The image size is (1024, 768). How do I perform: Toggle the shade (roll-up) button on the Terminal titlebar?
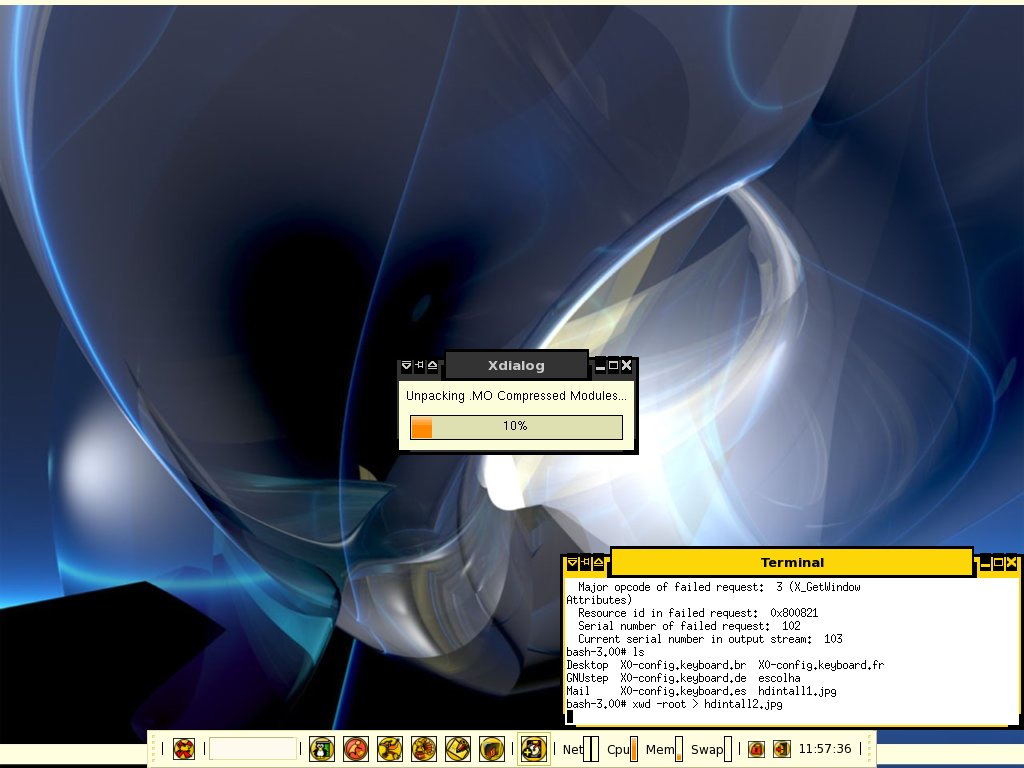point(598,562)
